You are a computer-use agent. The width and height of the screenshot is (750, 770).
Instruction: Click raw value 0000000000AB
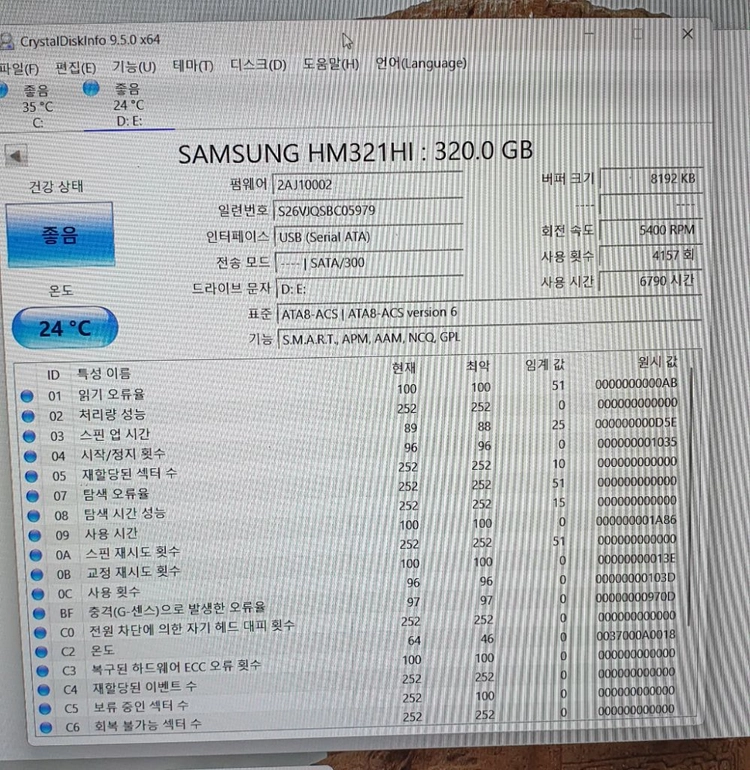[636, 384]
